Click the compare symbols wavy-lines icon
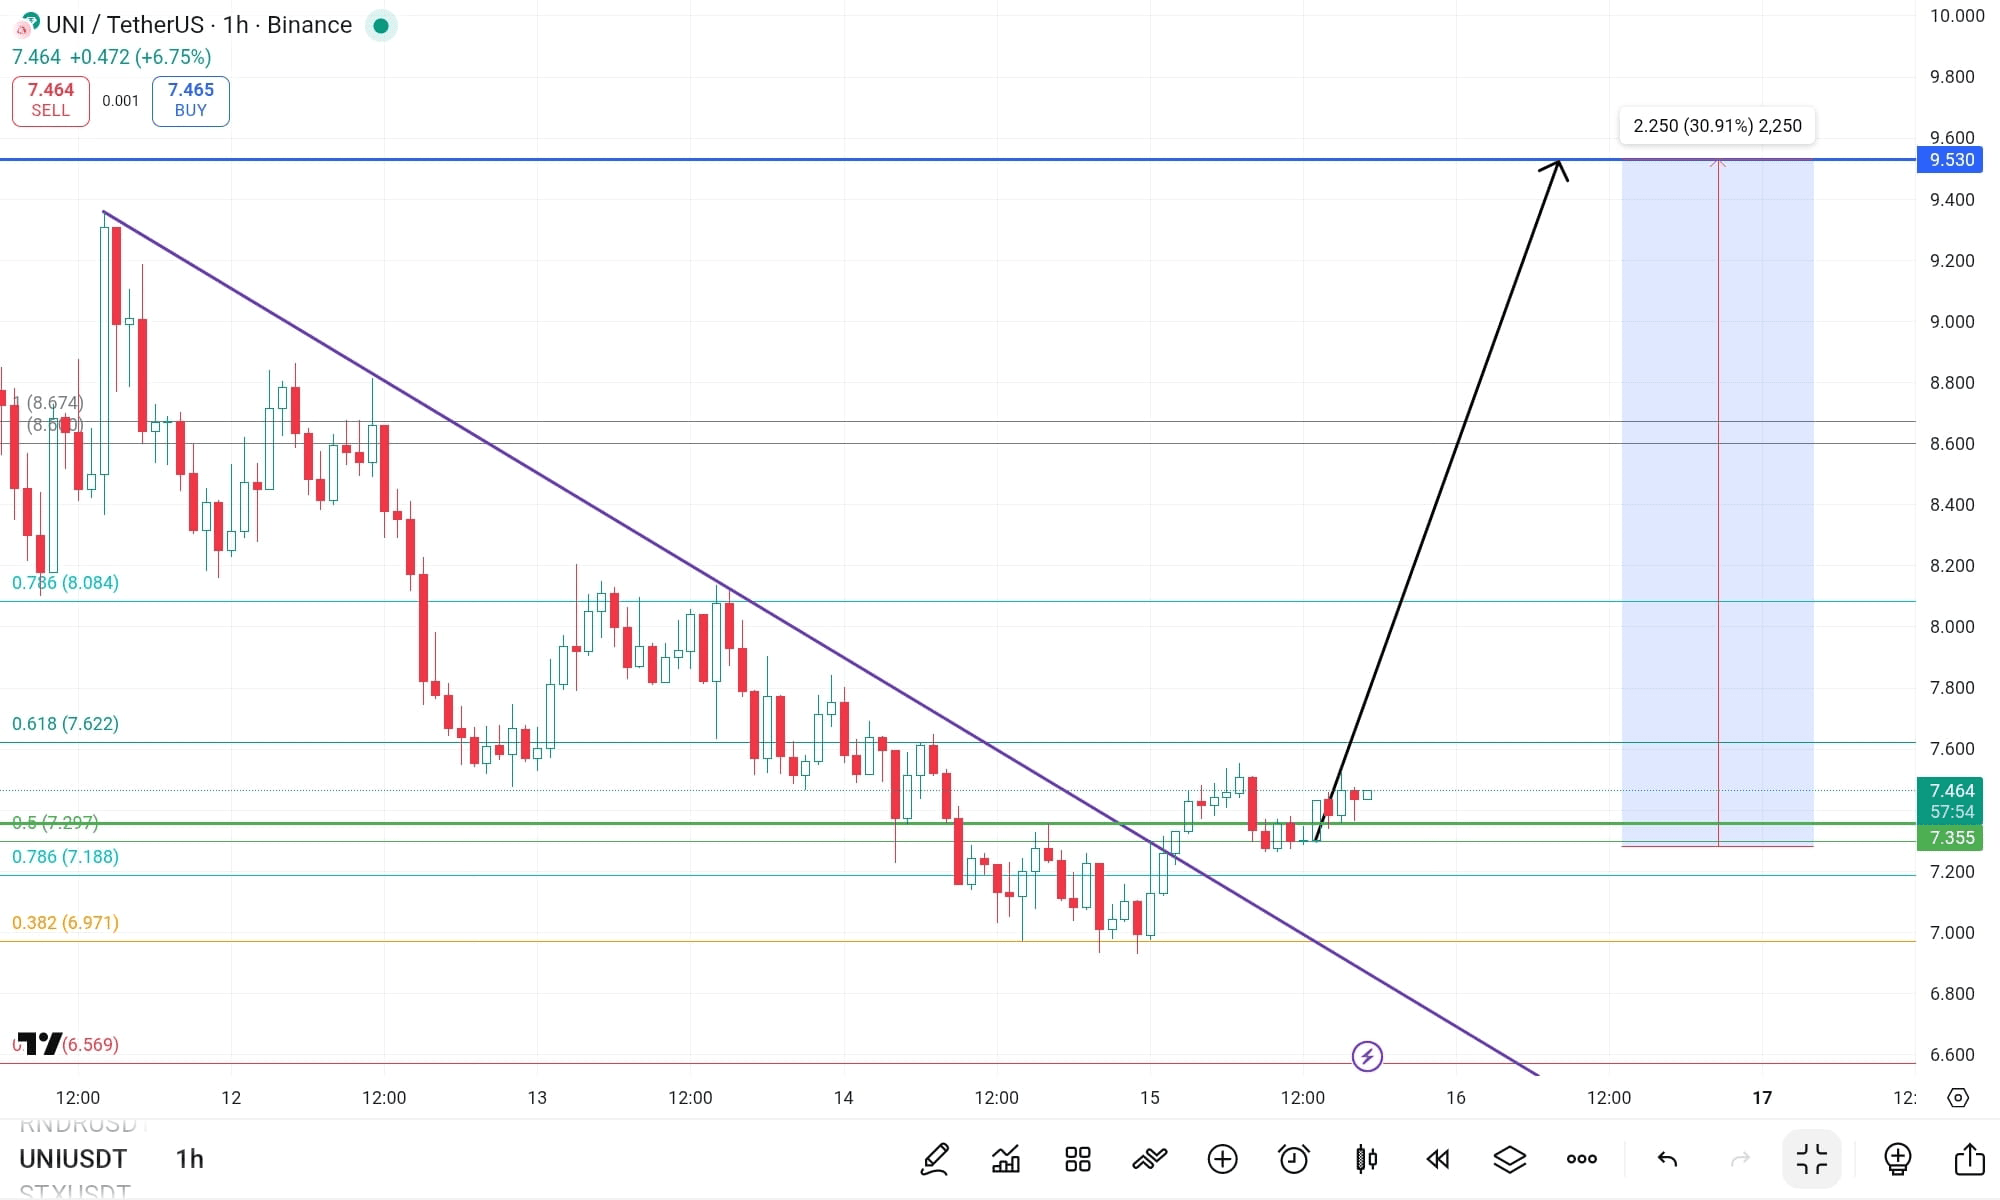This screenshot has width=2000, height=1200. click(x=1150, y=1159)
